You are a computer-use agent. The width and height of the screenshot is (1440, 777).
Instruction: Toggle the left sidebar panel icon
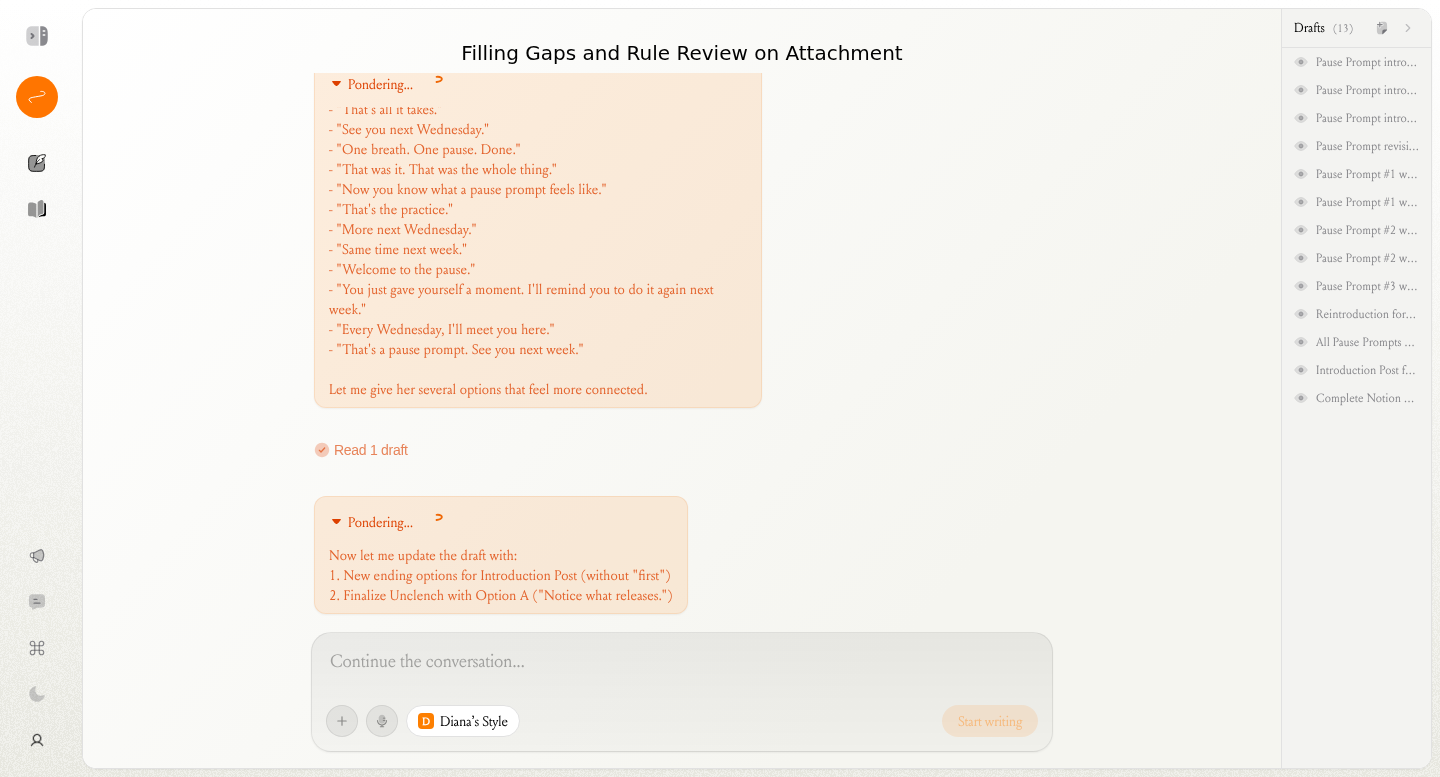[x=37, y=36]
